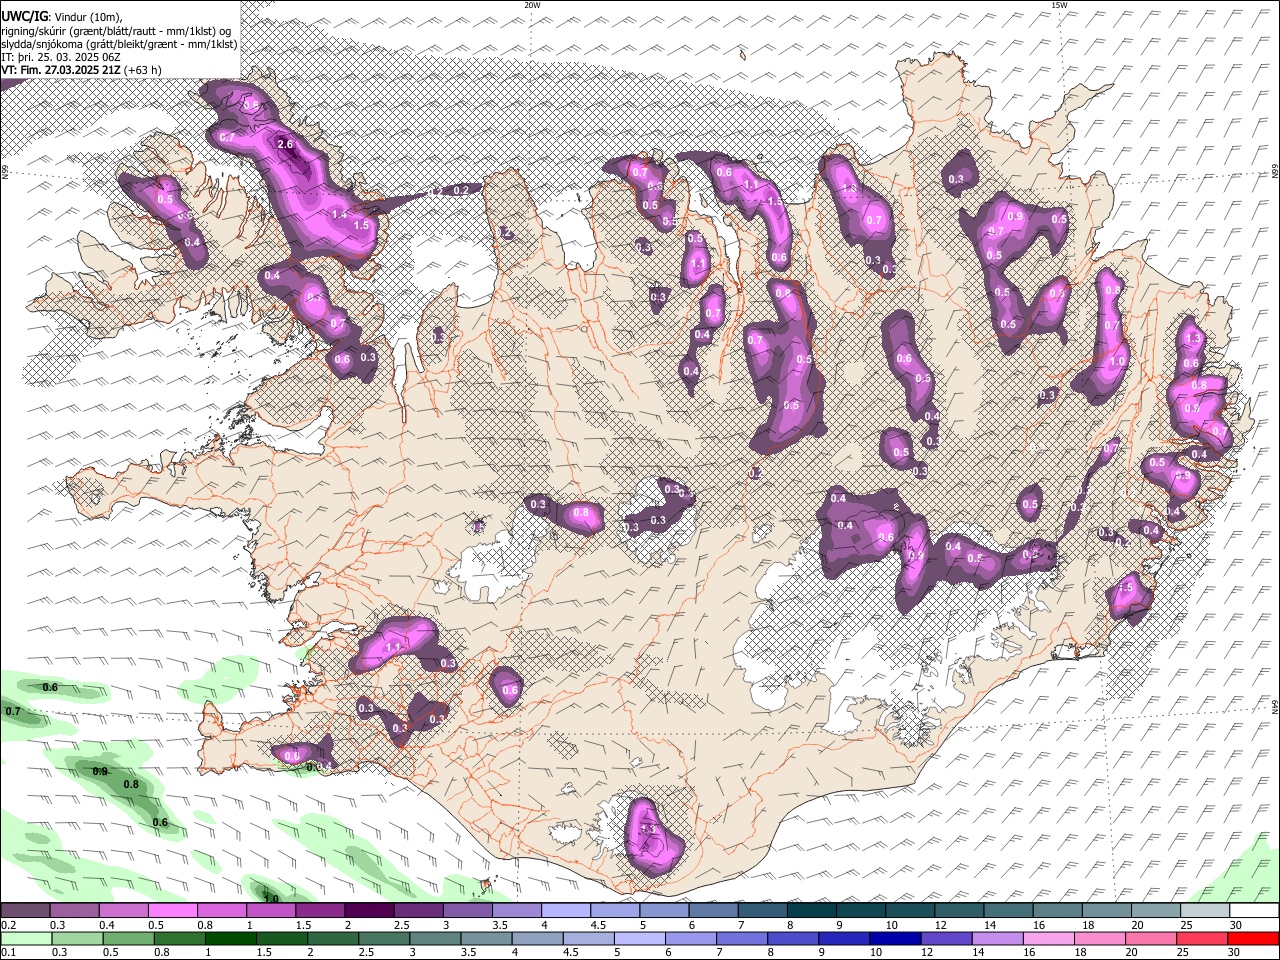Click the 'UWC/IG: Vindur (10m),' title text
The height and width of the screenshot is (960, 1280).
pos(62,16)
